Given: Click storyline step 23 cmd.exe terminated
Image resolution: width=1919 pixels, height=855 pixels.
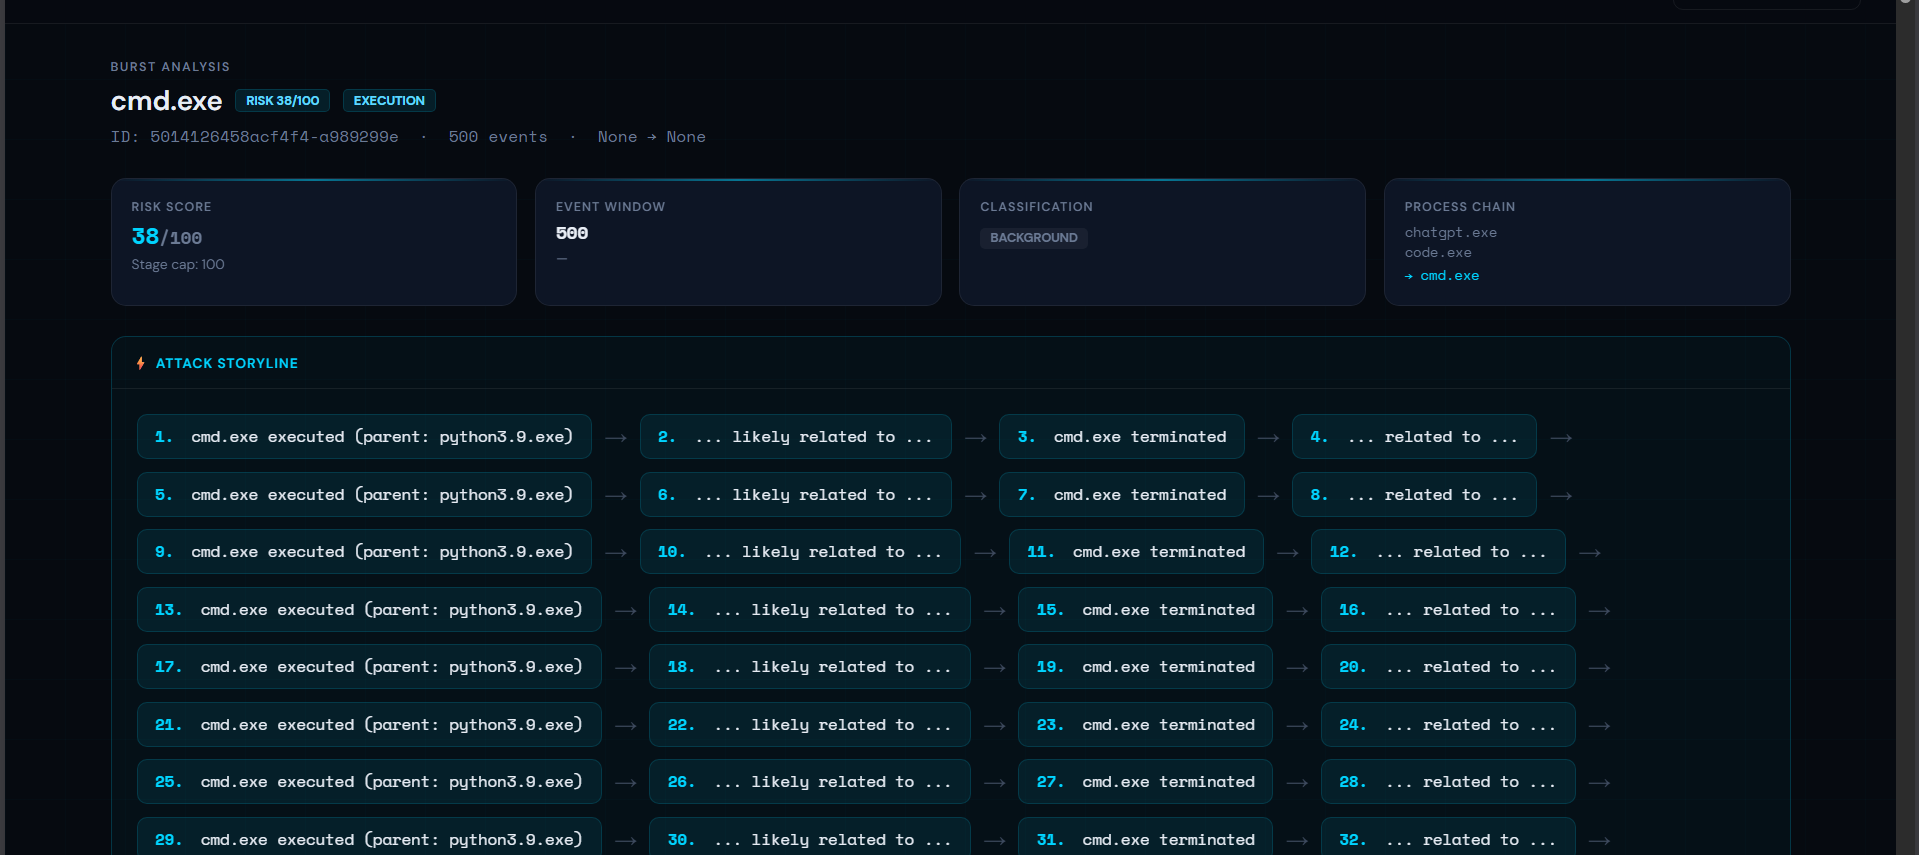Looking at the screenshot, I should pos(1145,725).
